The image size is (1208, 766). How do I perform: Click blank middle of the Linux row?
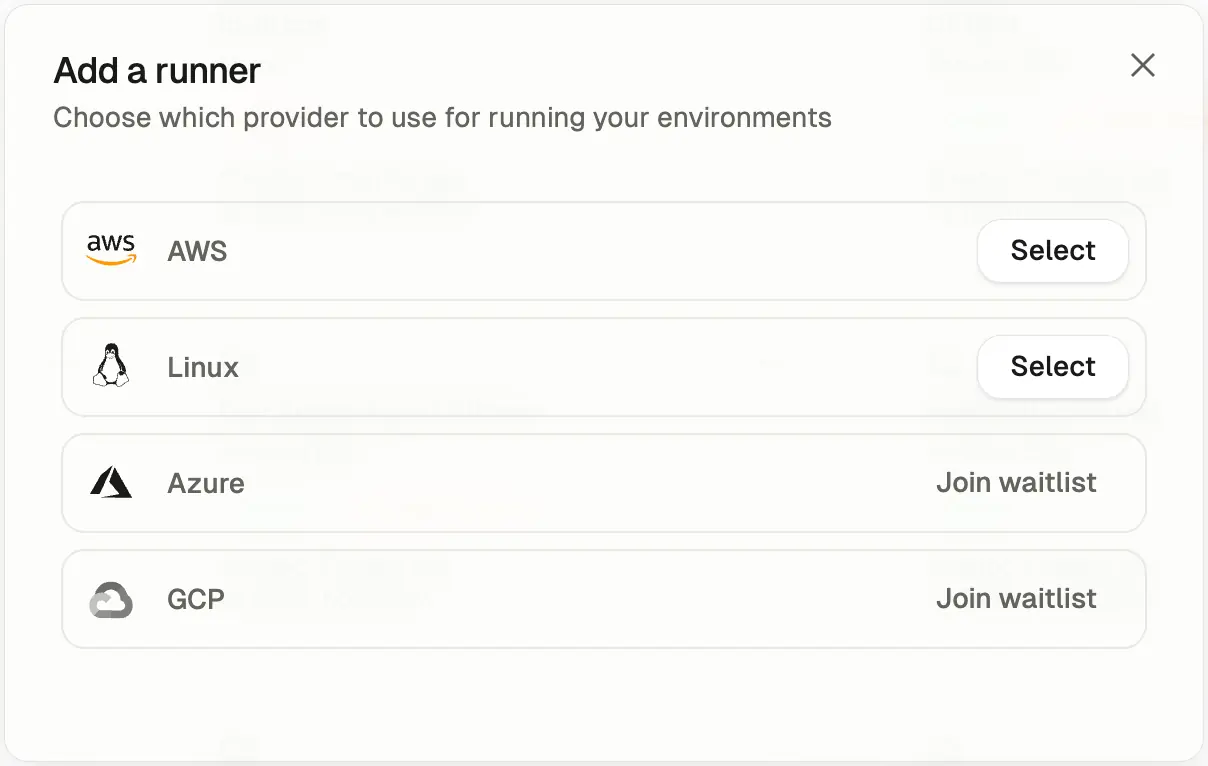(600, 367)
